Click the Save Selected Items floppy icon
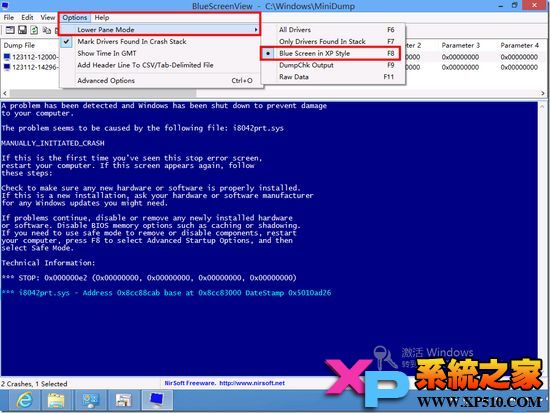This screenshot has height=413, width=550. [22, 30]
